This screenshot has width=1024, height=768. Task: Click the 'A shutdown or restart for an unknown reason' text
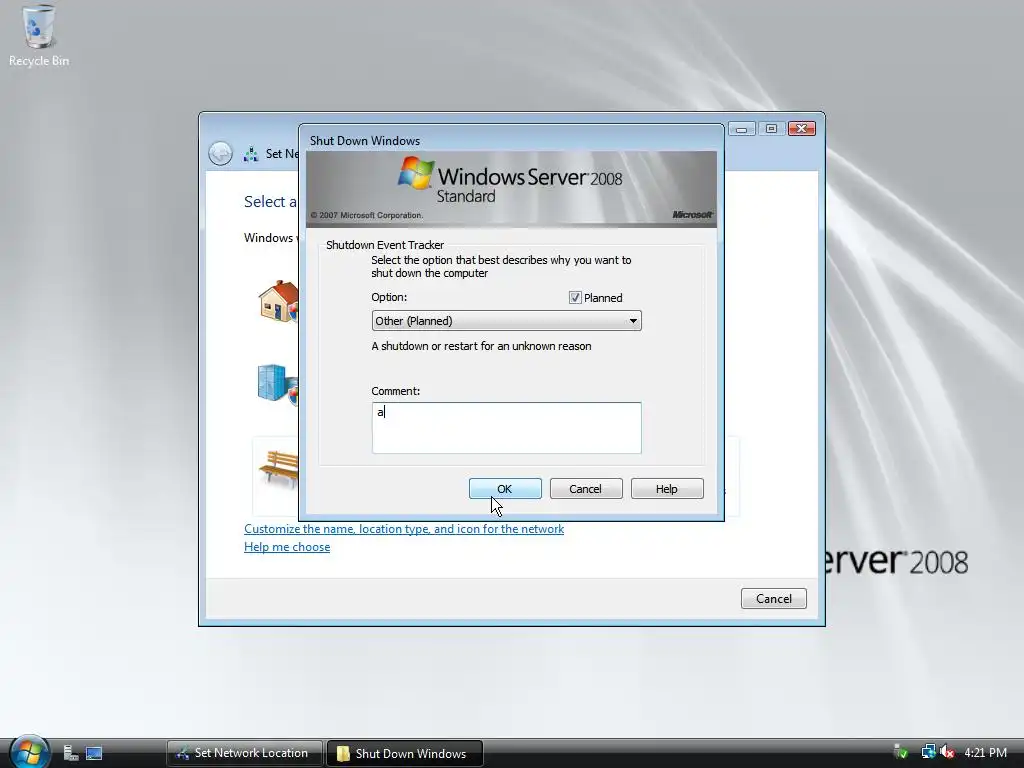(x=481, y=346)
